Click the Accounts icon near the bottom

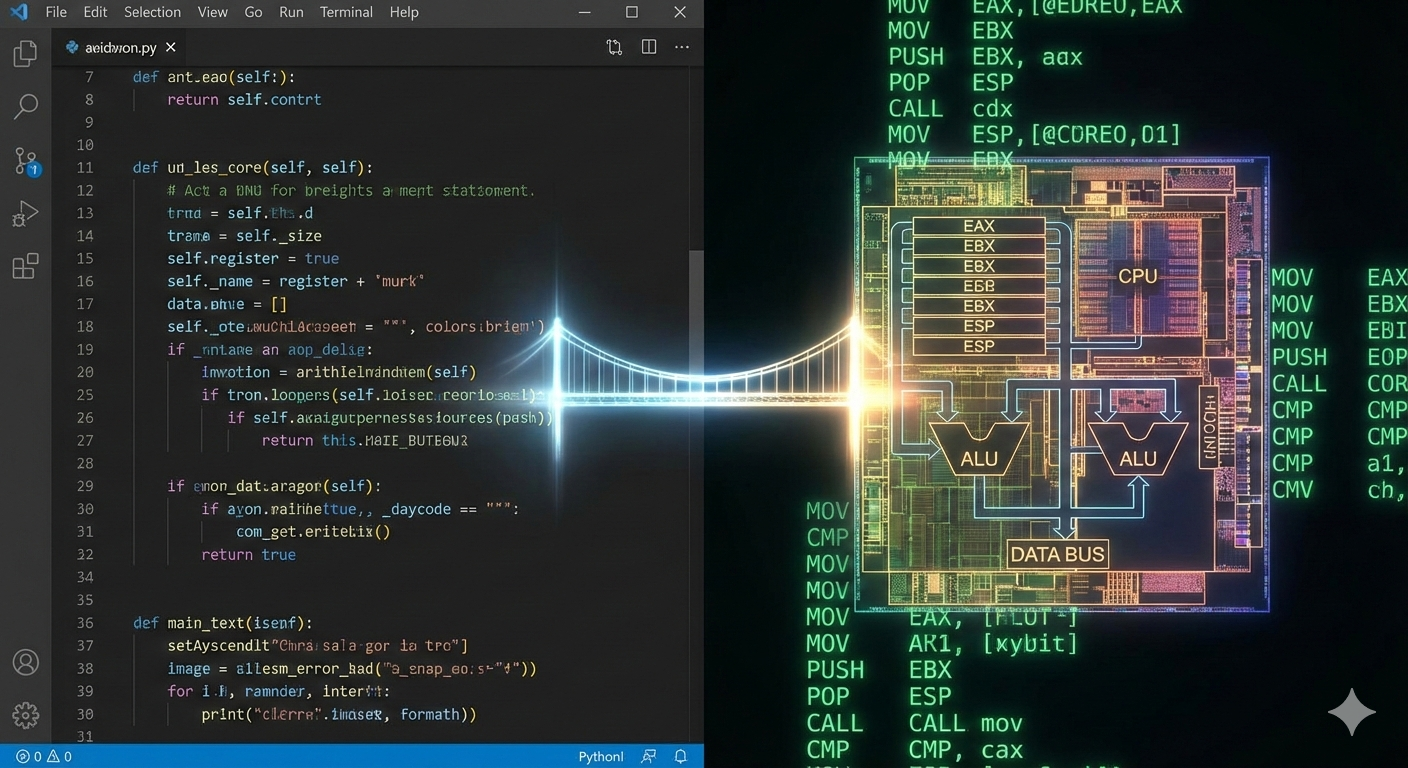[x=25, y=662]
